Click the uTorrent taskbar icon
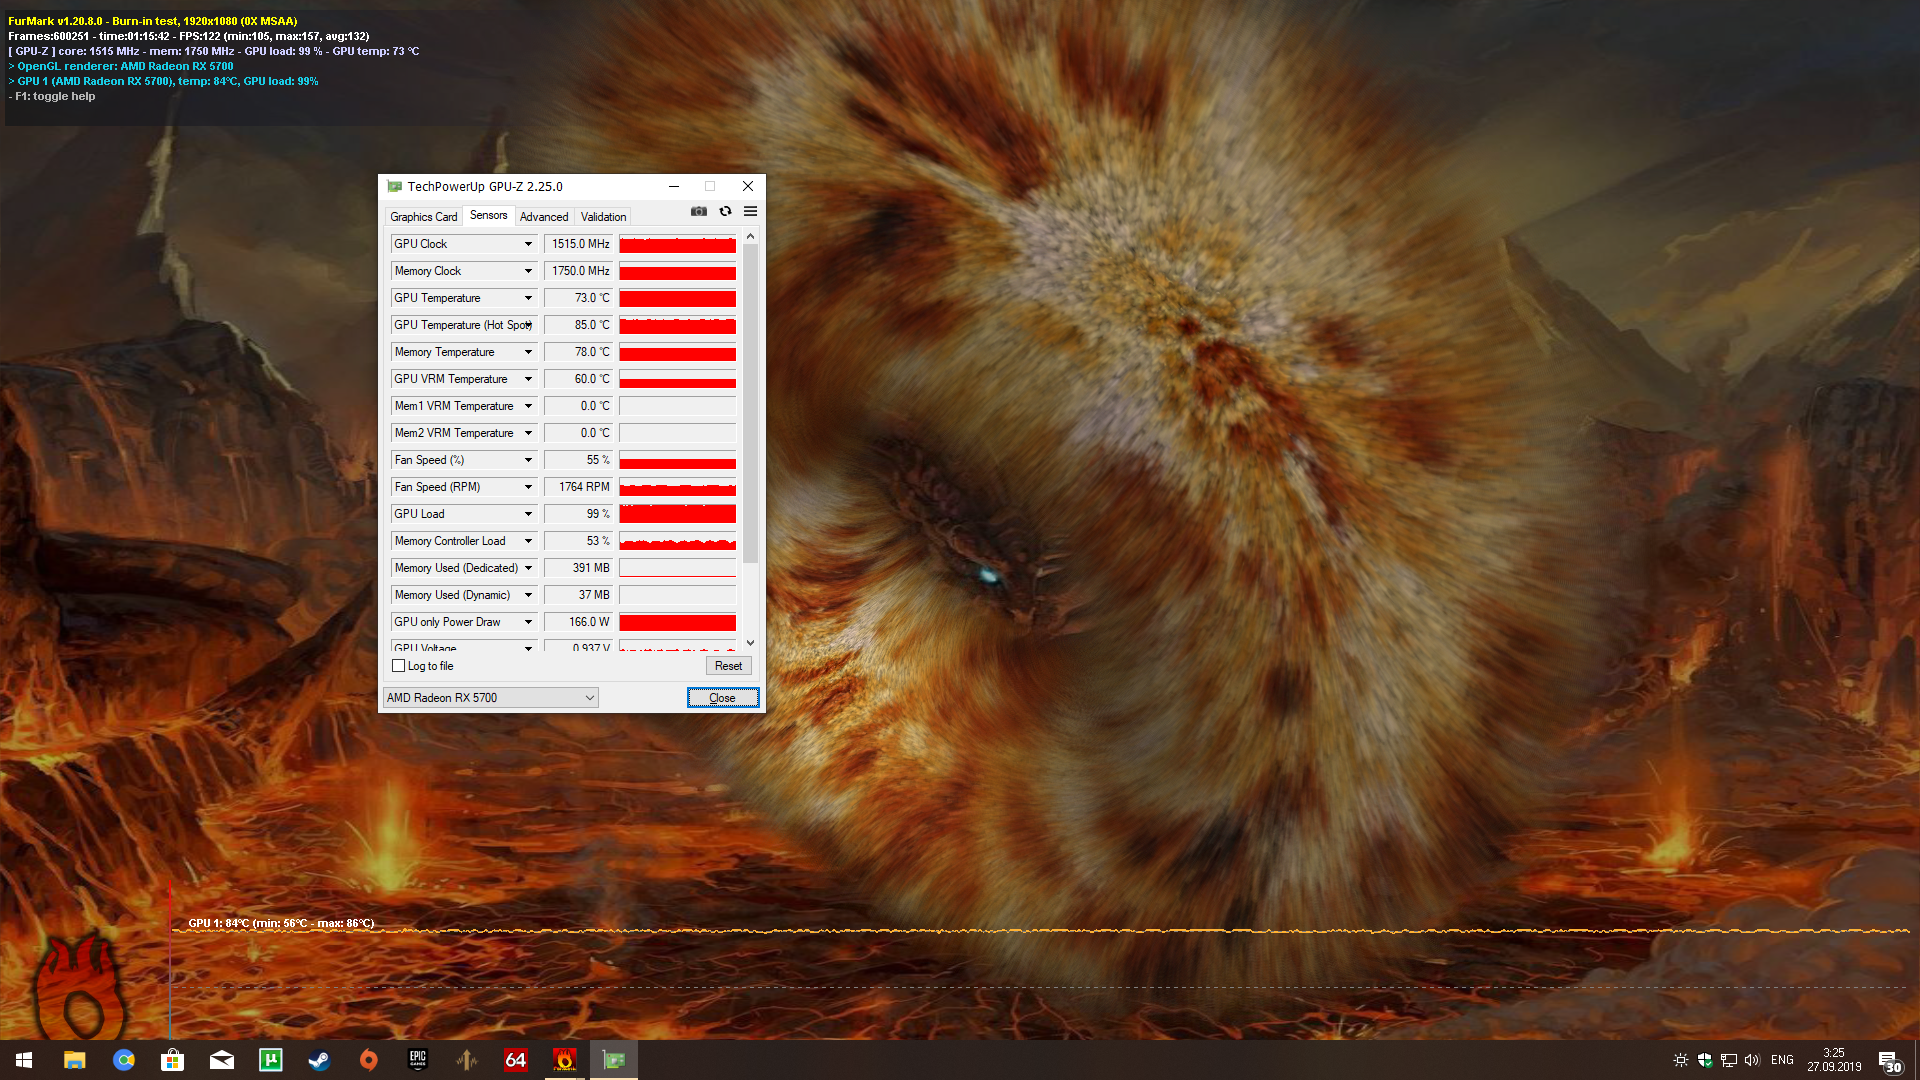The width and height of the screenshot is (1920, 1080). pyautogui.click(x=270, y=1060)
